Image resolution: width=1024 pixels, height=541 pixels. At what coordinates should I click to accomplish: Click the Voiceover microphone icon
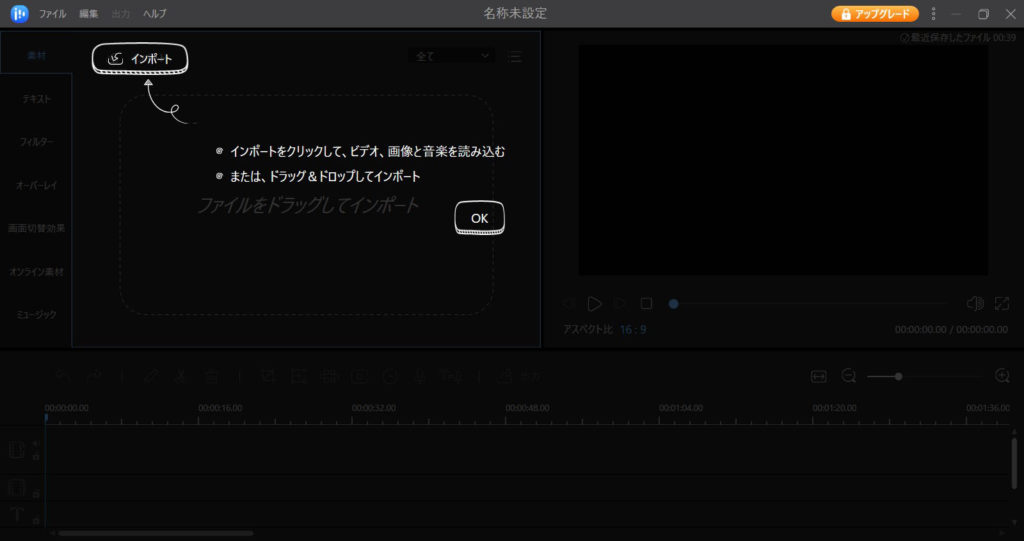point(419,376)
